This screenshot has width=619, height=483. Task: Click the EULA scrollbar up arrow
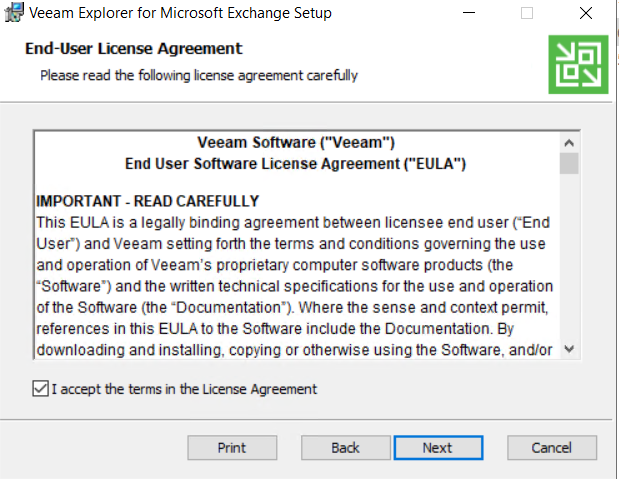coord(569,143)
